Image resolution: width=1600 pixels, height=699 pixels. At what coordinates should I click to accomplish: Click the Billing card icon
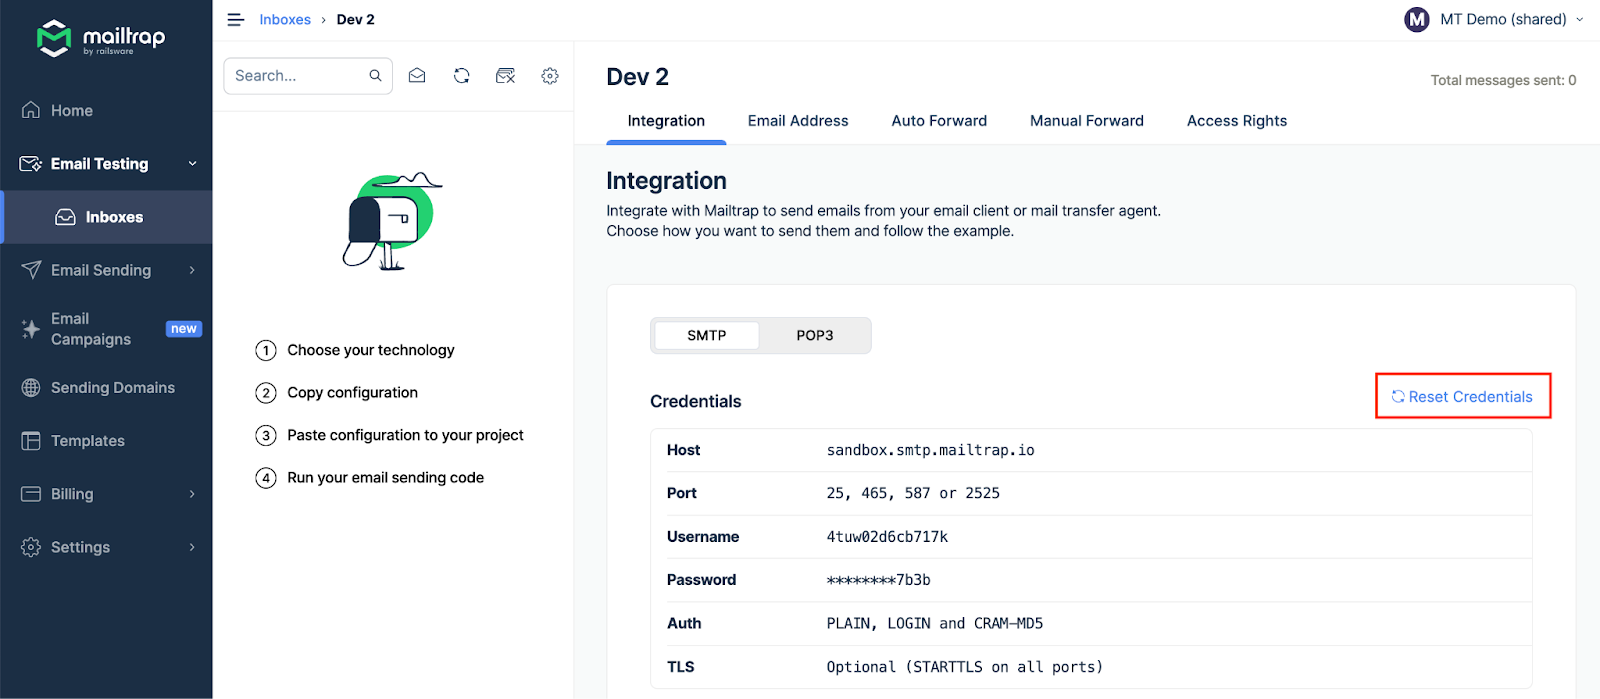pyautogui.click(x=31, y=494)
